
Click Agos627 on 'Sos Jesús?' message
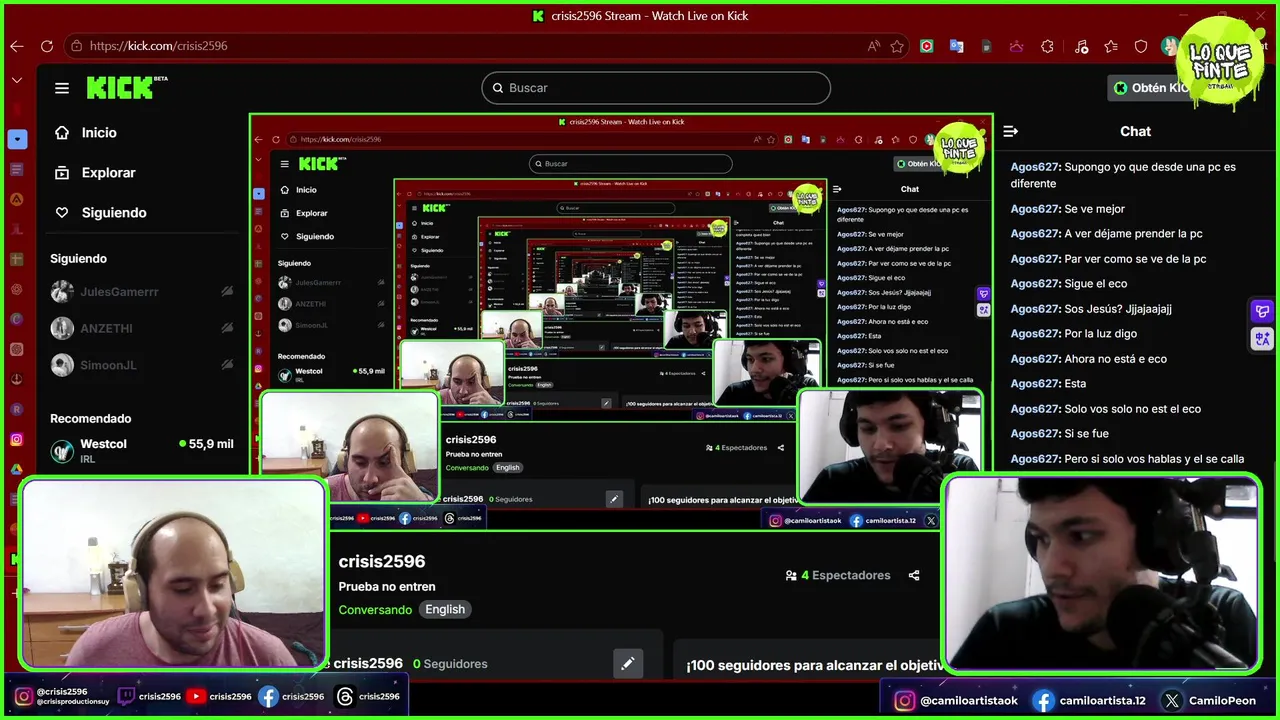pyautogui.click(x=1034, y=309)
